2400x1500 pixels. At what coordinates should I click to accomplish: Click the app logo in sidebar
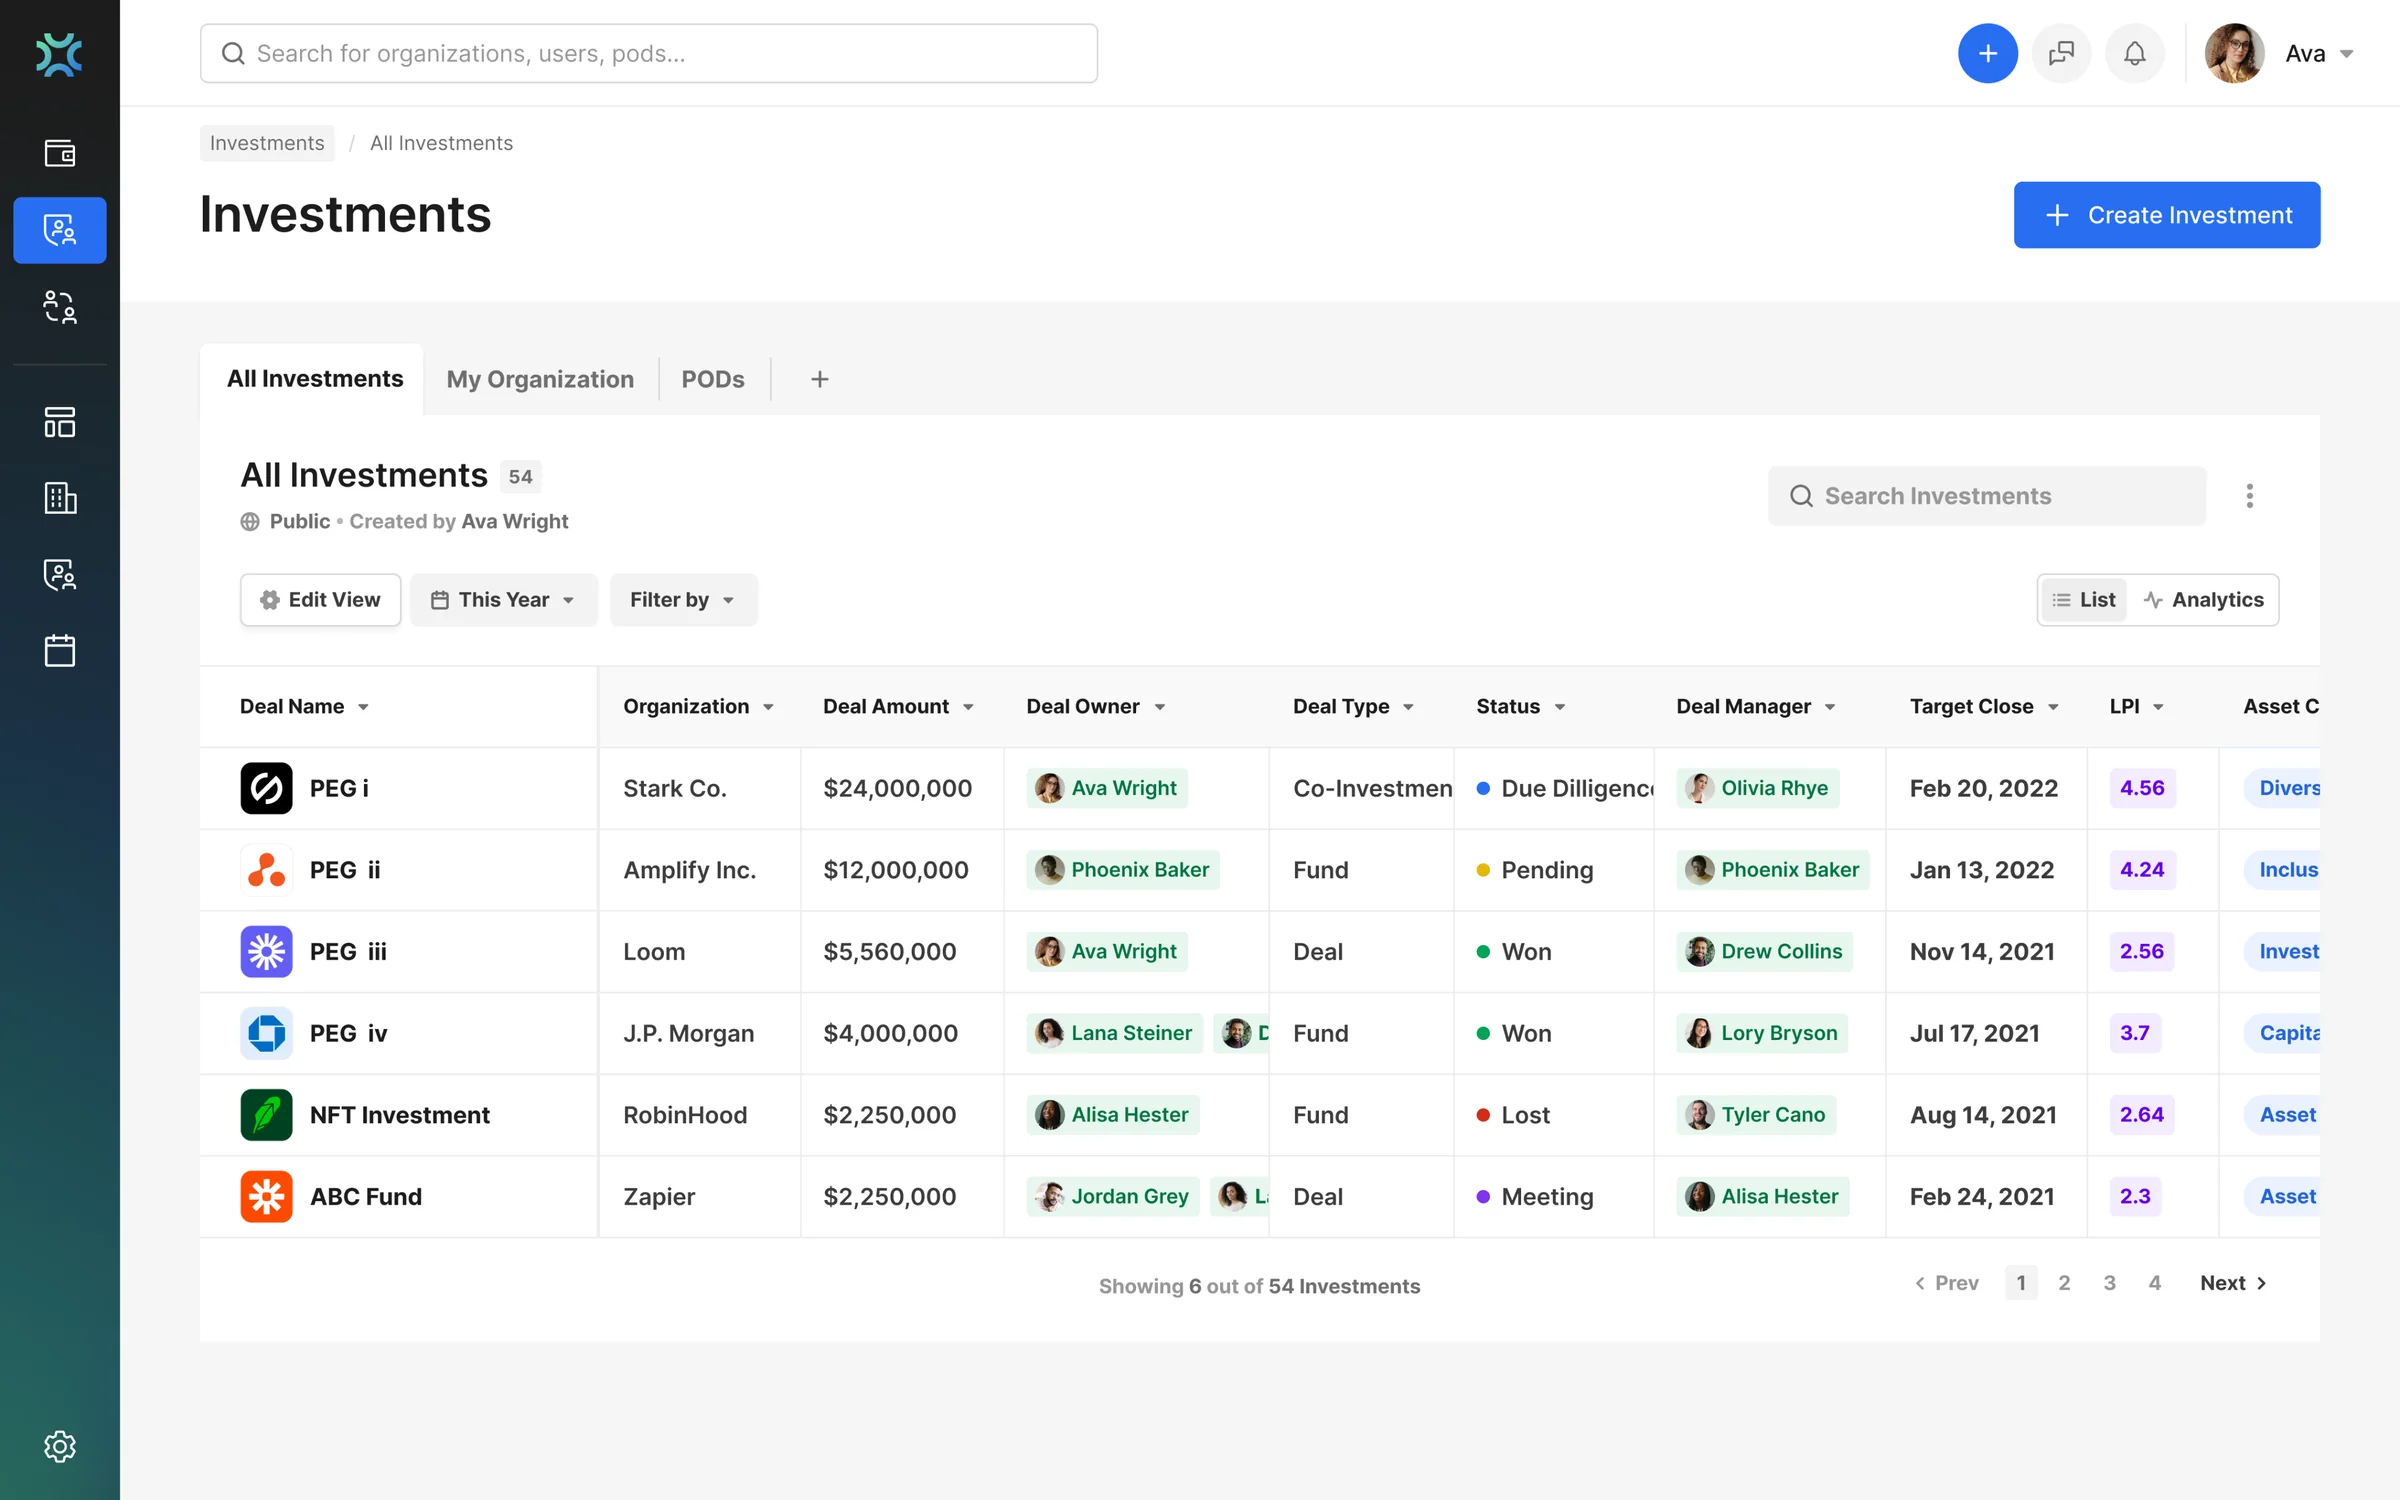[x=59, y=54]
